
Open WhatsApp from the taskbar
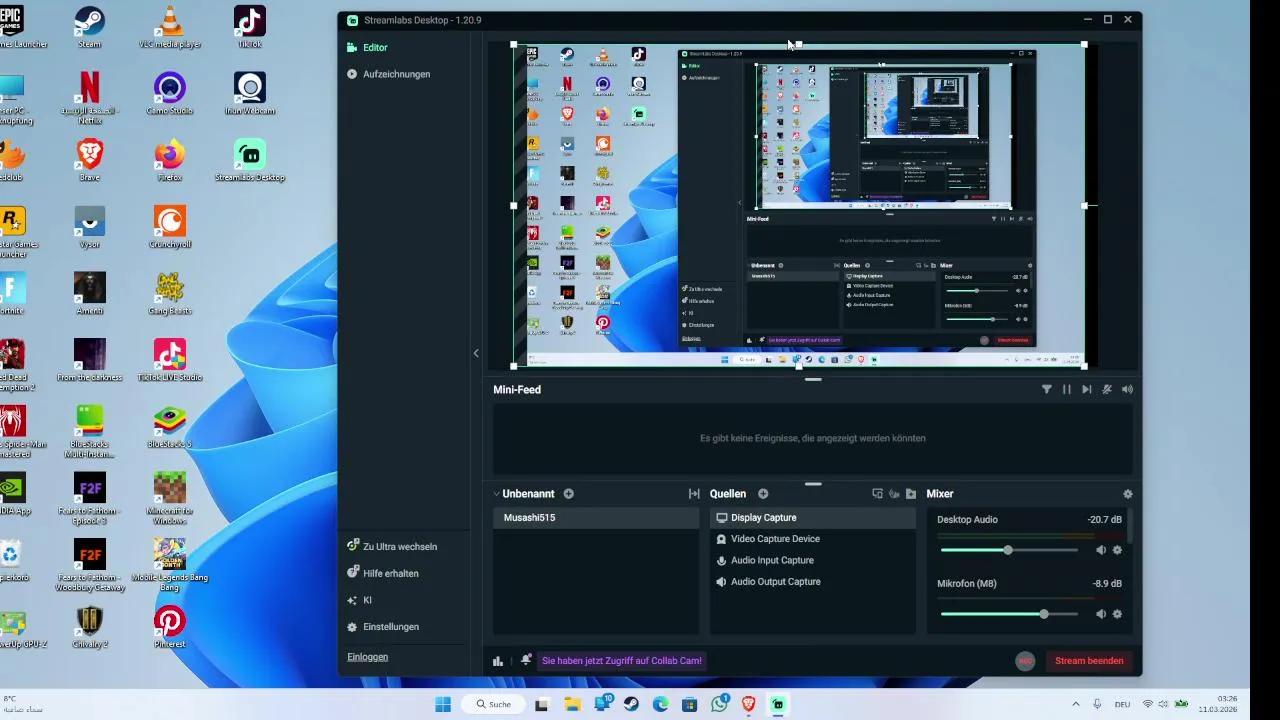pyautogui.click(x=720, y=704)
